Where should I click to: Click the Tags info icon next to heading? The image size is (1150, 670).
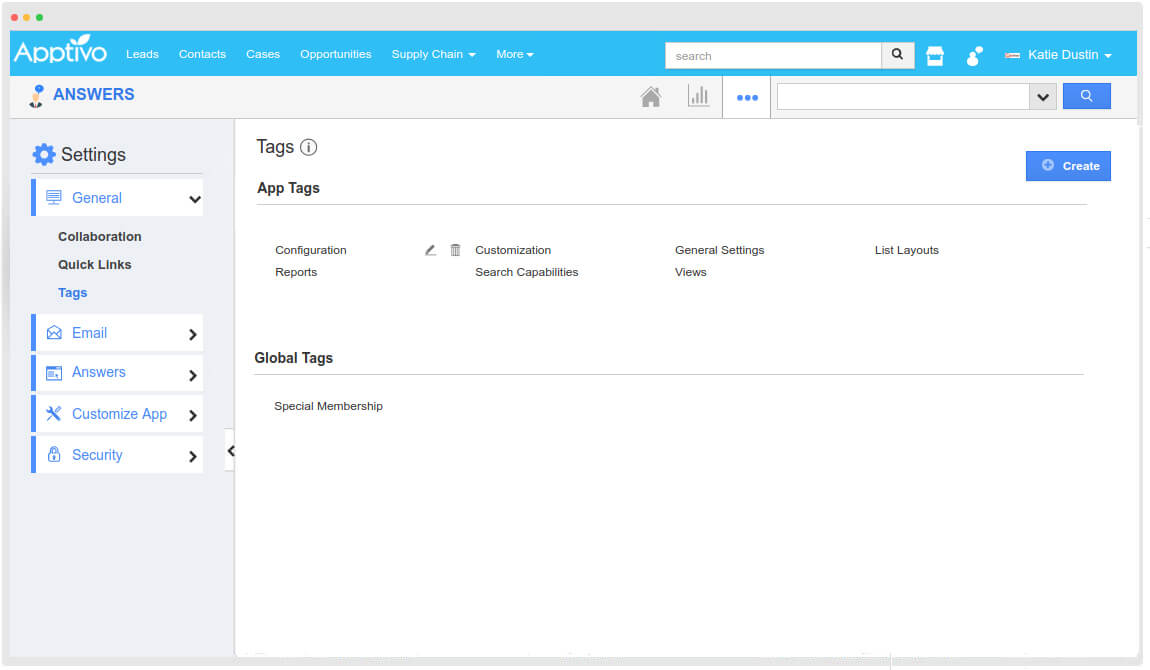click(308, 147)
